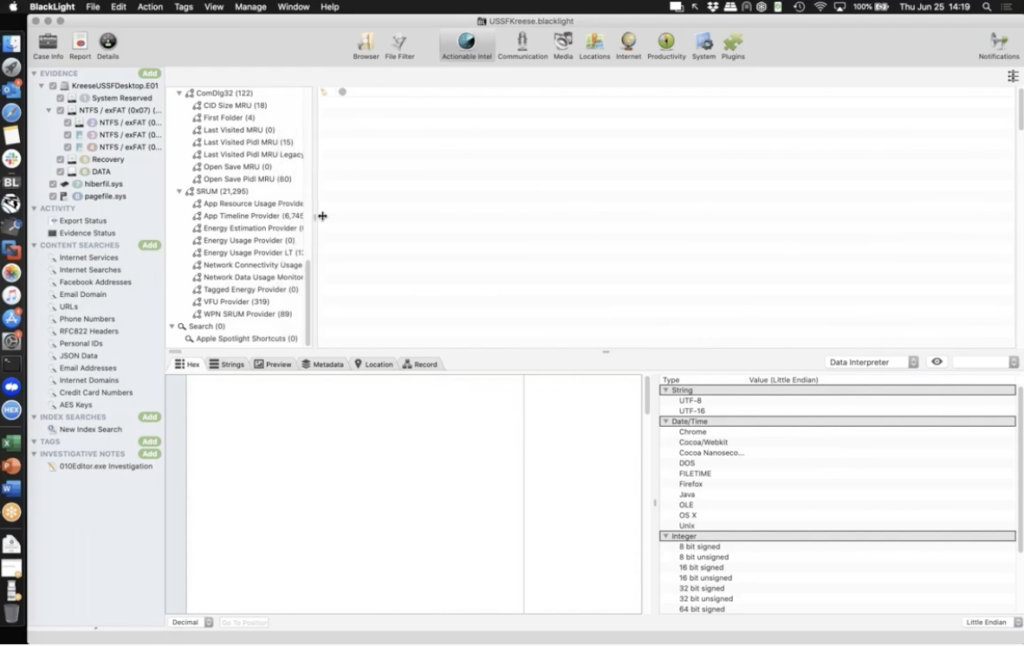The height and width of the screenshot is (646, 1024).
Task: Collapse the EVIDENCE section
Action: coord(35,73)
